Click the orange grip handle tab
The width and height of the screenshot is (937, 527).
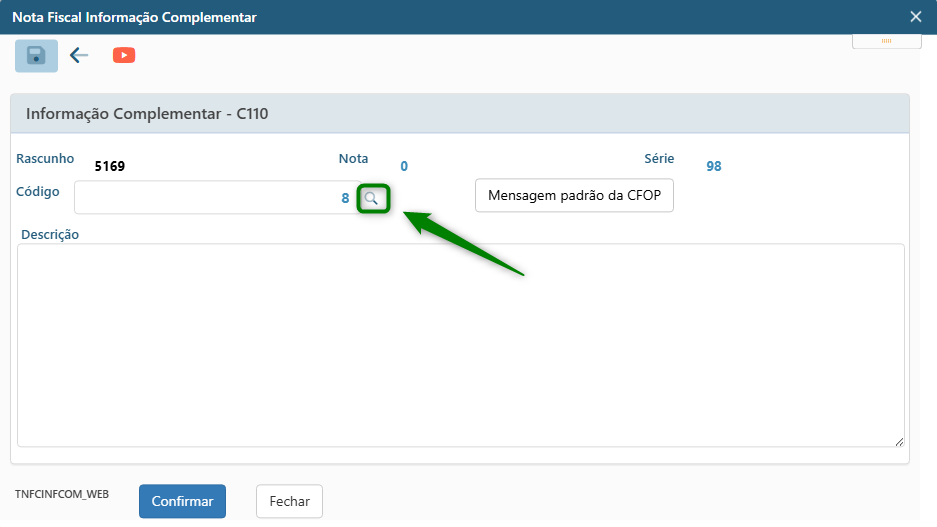pos(886,41)
